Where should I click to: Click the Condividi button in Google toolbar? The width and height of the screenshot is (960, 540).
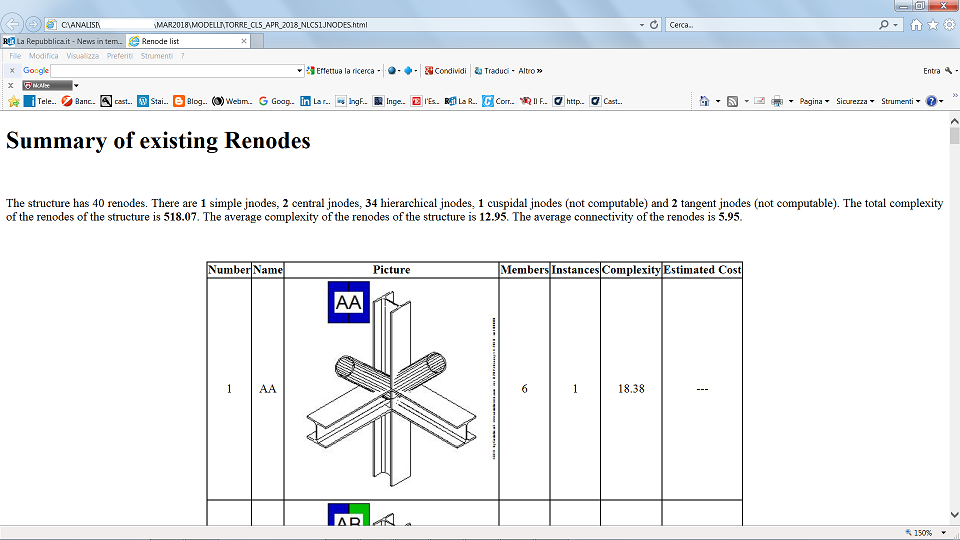pyautogui.click(x=445, y=71)
